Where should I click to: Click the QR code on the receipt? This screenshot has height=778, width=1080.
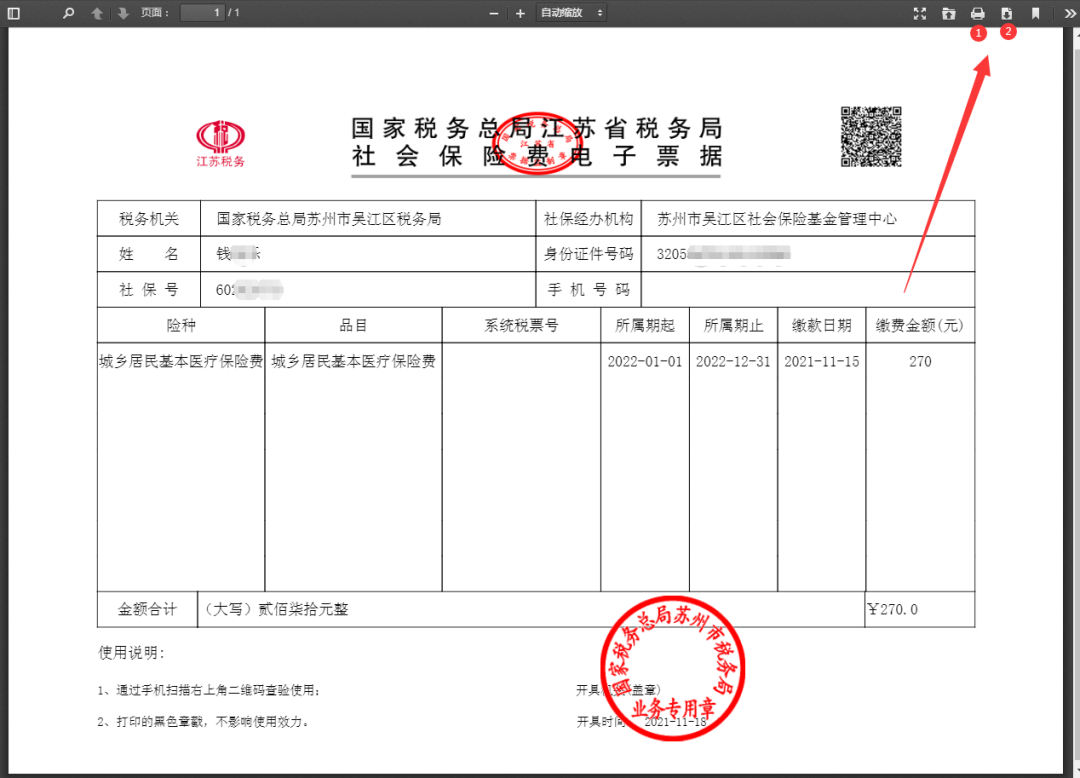tap(871, 136)
